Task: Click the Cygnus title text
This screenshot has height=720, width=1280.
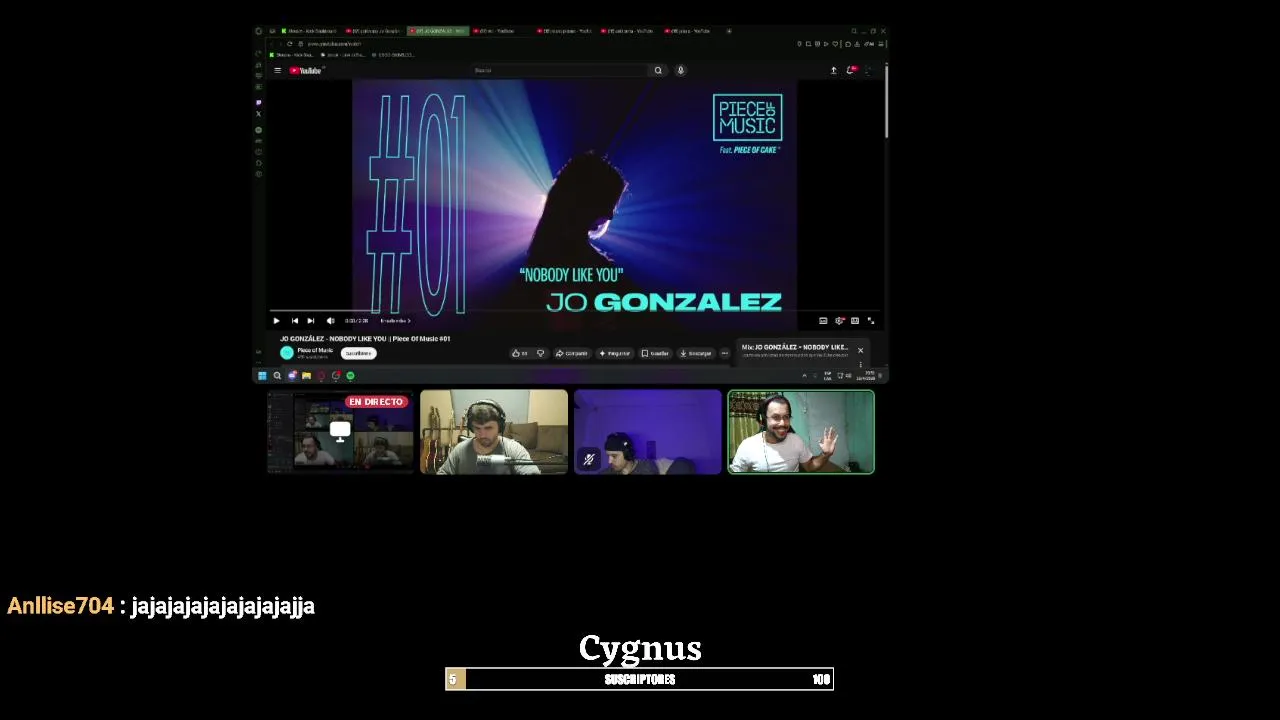Action: [x=640, y=649]
